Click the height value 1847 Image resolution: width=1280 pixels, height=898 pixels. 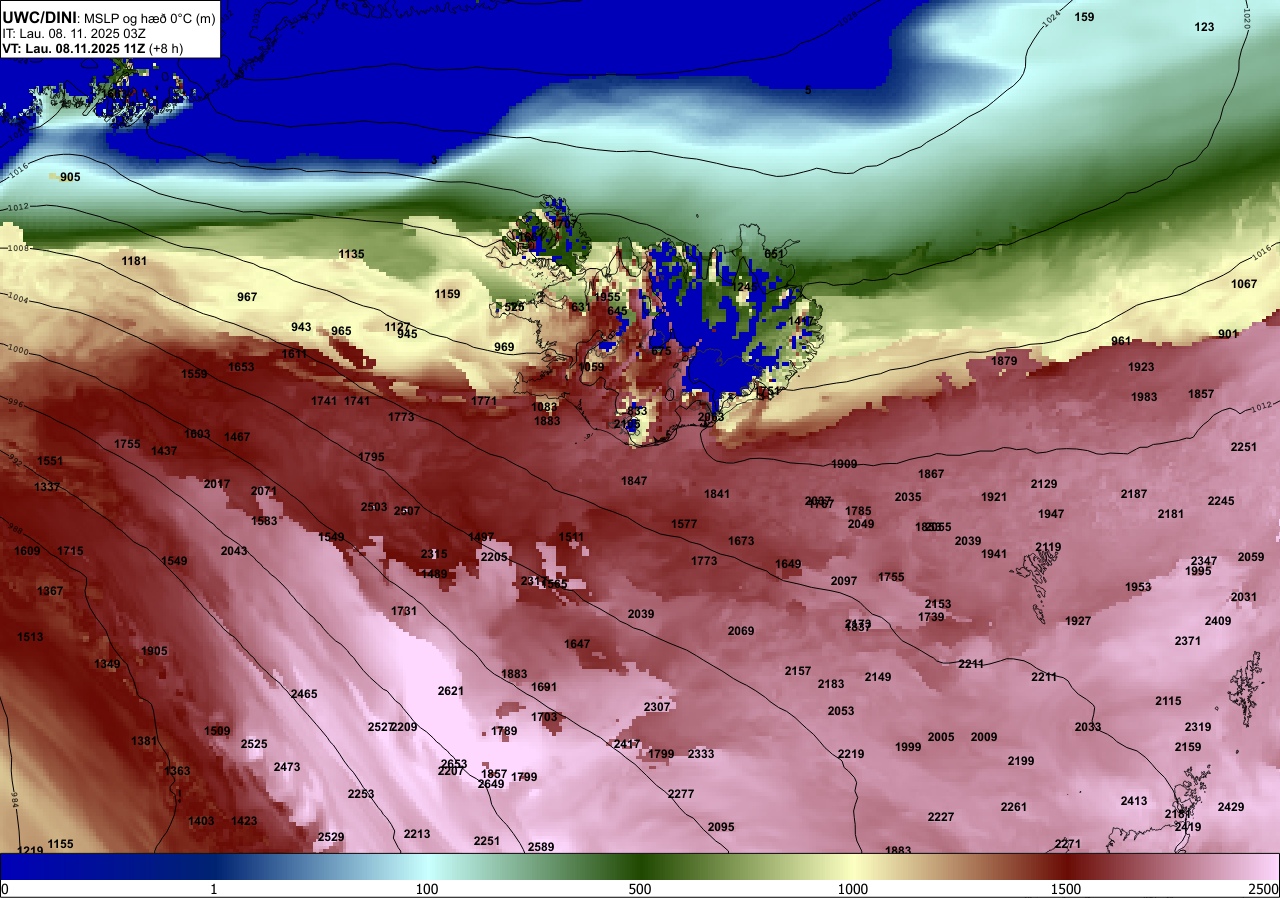pyautogui.click(x=634, y=481)
